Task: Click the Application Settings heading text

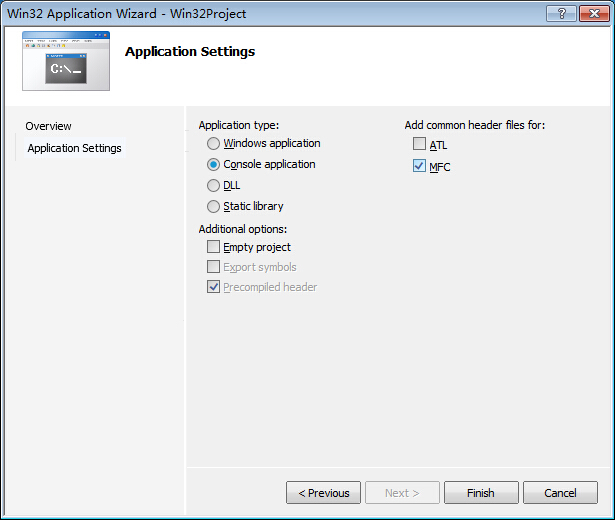Action: (x=190, y=52)
